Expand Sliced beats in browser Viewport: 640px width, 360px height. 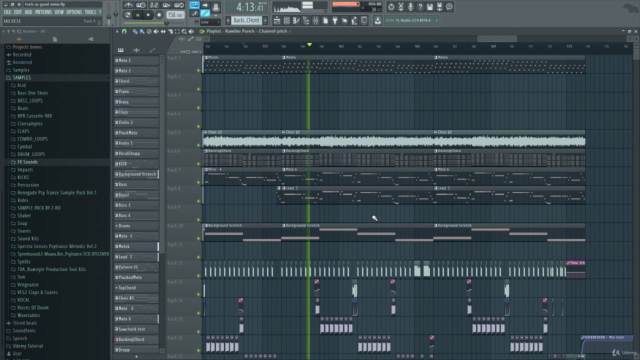click(24, 323)
